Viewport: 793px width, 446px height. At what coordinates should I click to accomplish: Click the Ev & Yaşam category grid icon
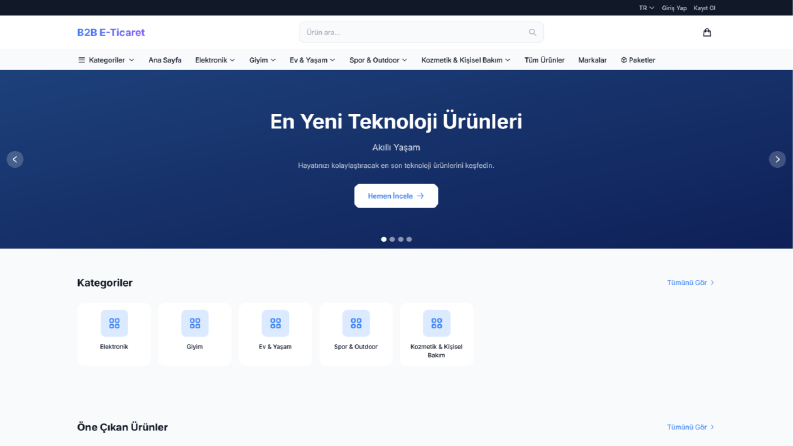coord(275,323)
